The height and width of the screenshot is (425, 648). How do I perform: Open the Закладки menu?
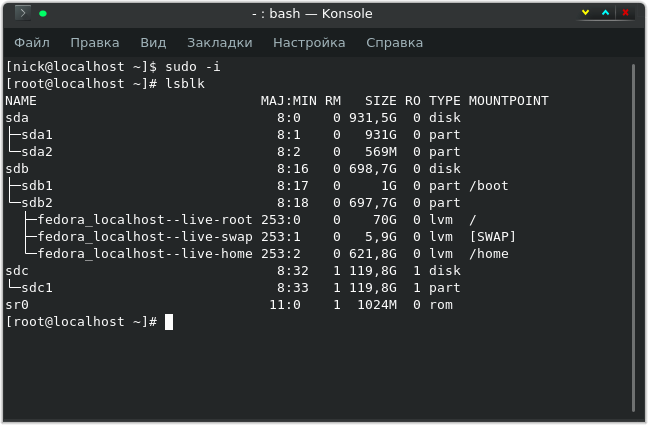(x=219, y=43)
